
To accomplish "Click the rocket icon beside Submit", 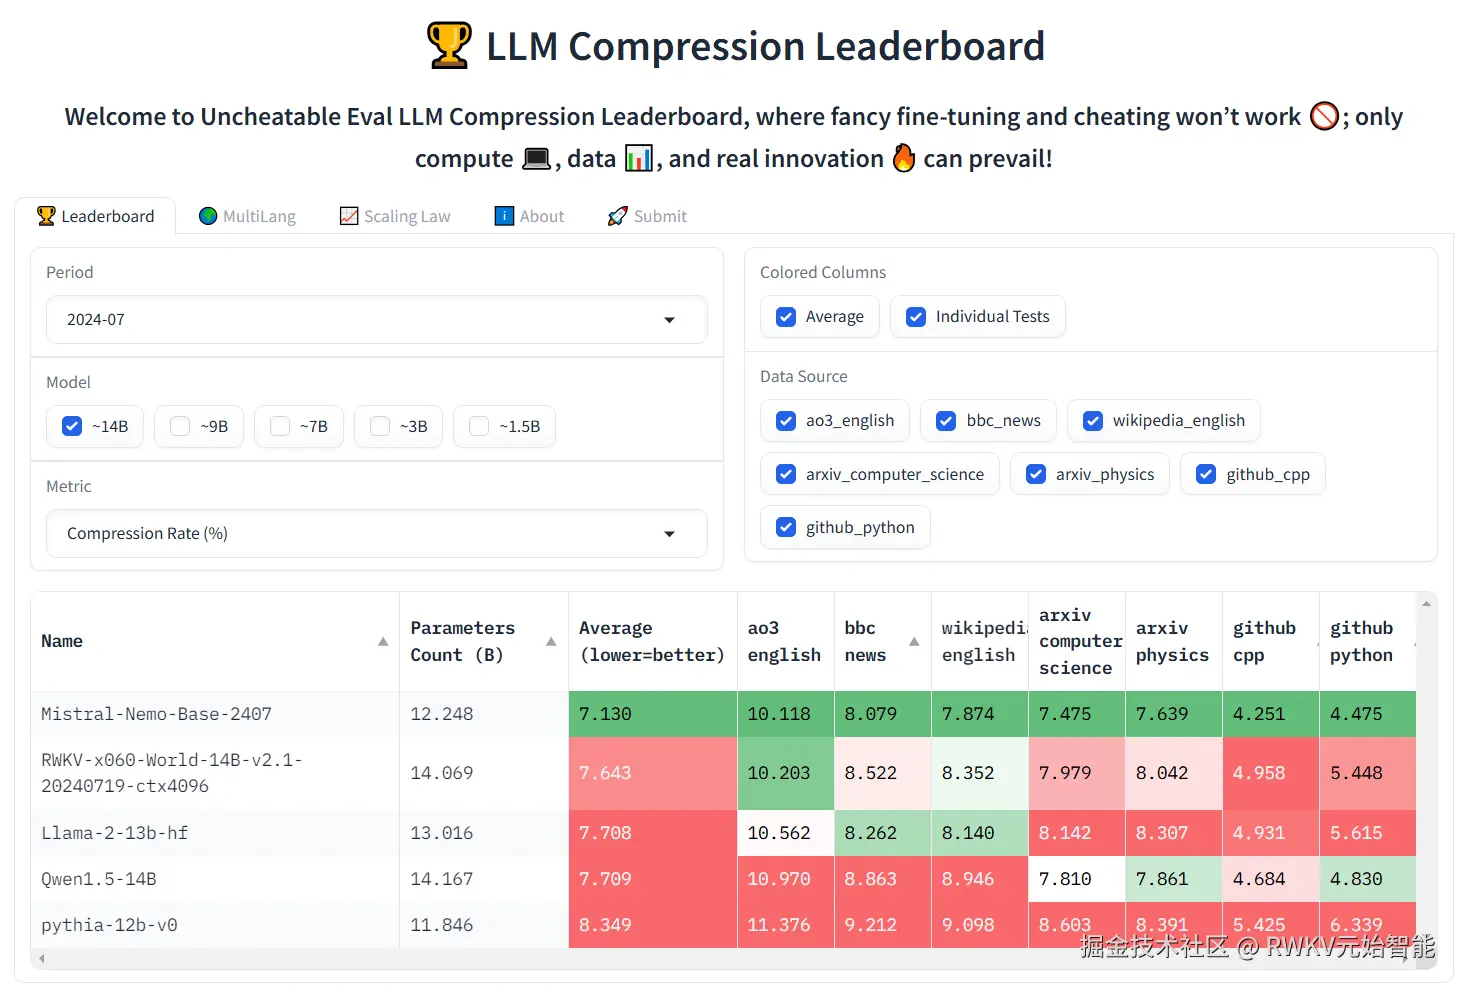I will point(618,216).
